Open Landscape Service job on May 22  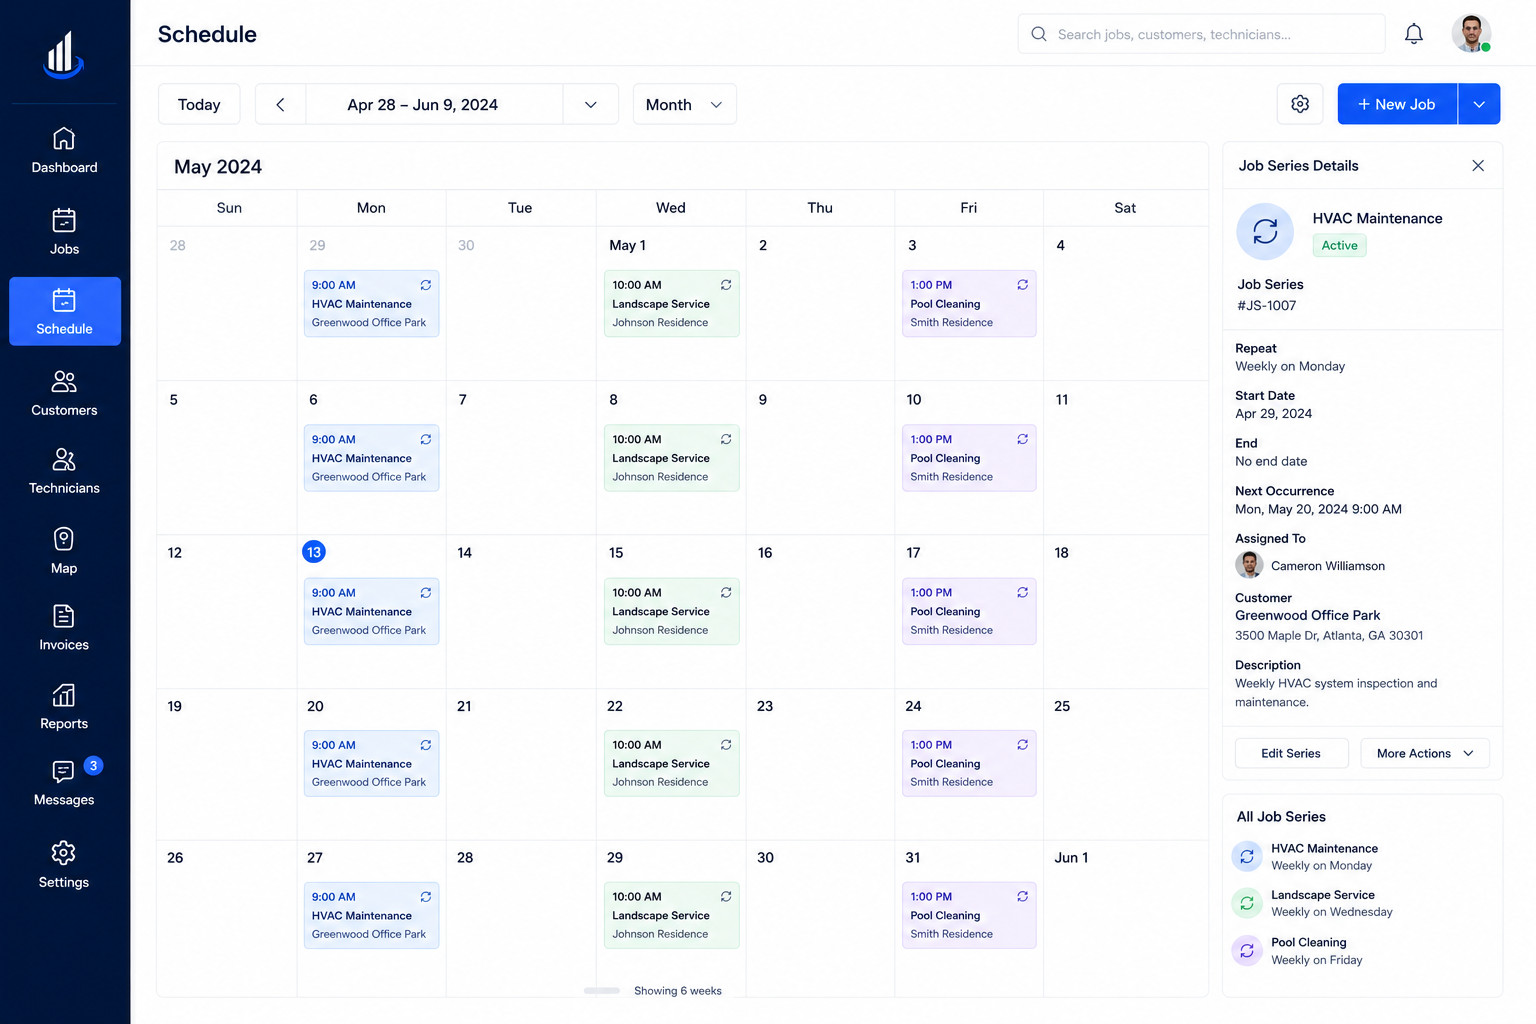[x=671, y=763]
